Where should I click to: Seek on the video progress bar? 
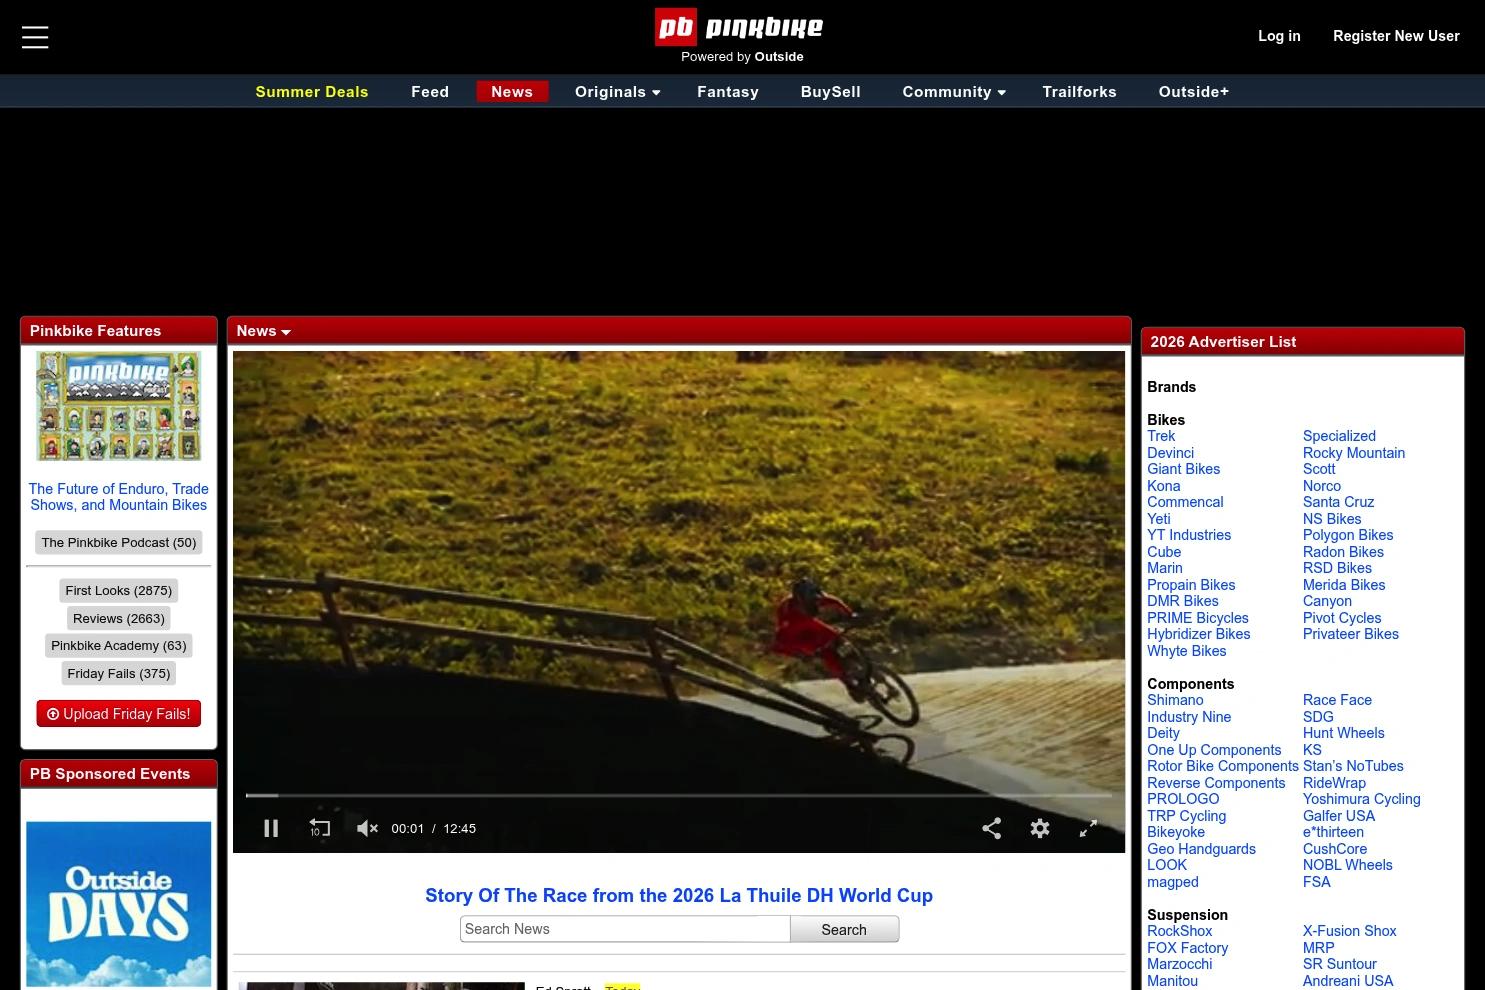point(679,796)
